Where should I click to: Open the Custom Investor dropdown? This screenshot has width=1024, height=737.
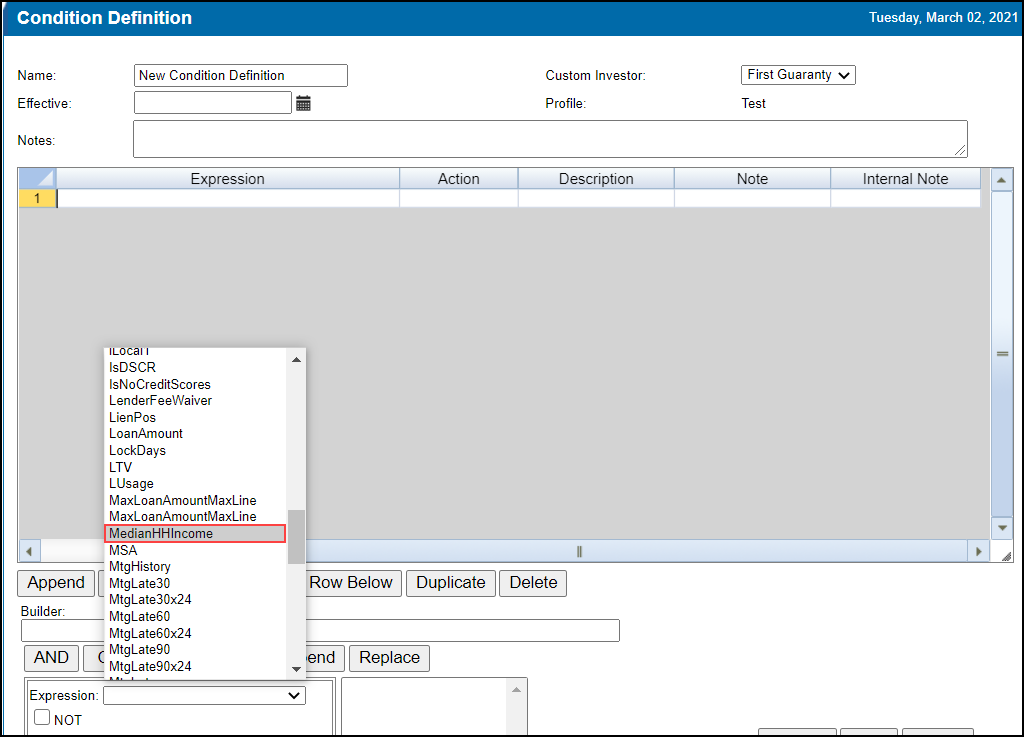[797, 75]
